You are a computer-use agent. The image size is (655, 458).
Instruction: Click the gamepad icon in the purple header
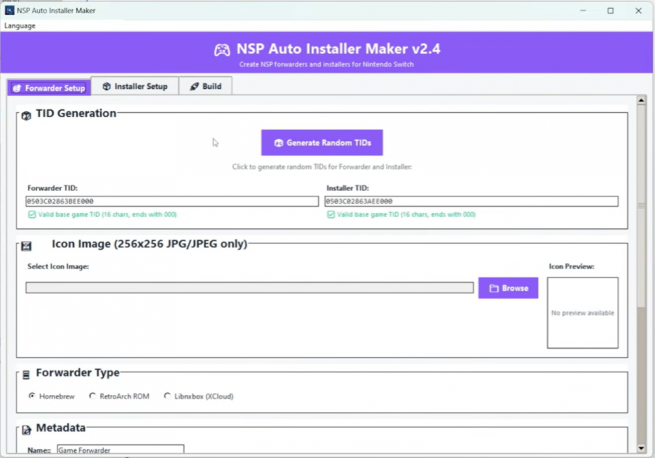pyautogui.click(x=222, y=50)
